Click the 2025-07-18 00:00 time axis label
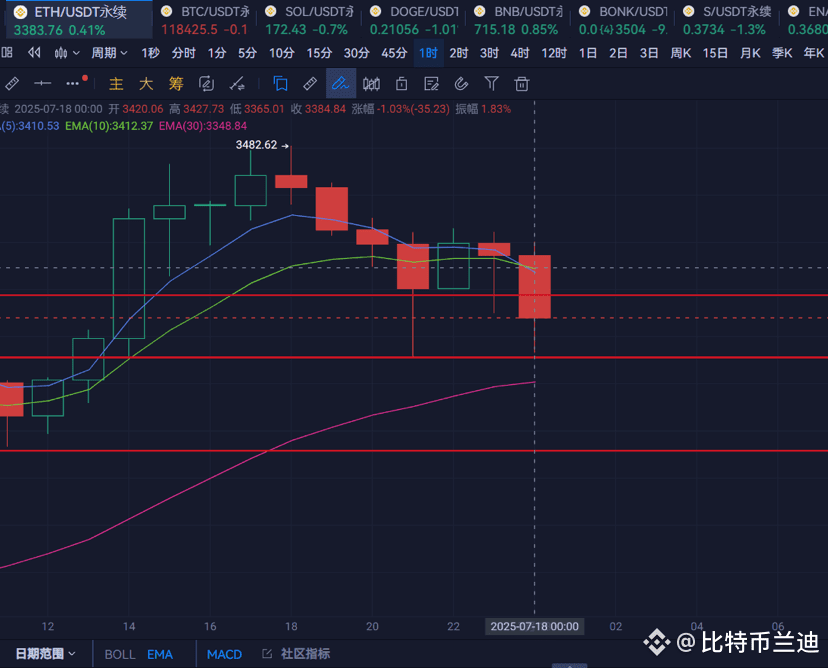The image size is (828, 668). click(x=534, y=626)
